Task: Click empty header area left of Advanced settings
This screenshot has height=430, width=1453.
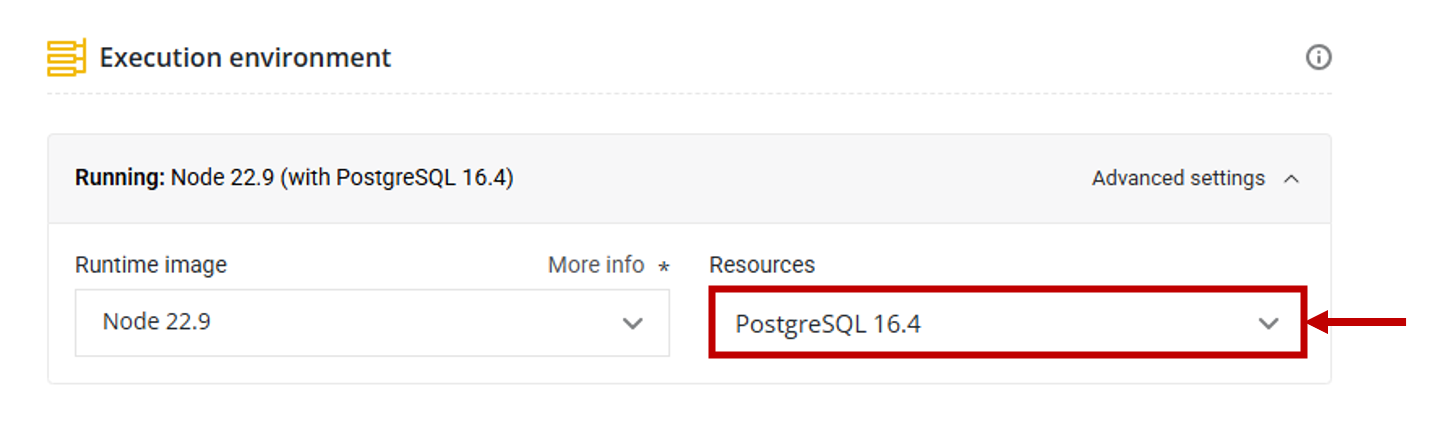Action: click(x=800, y=179)
